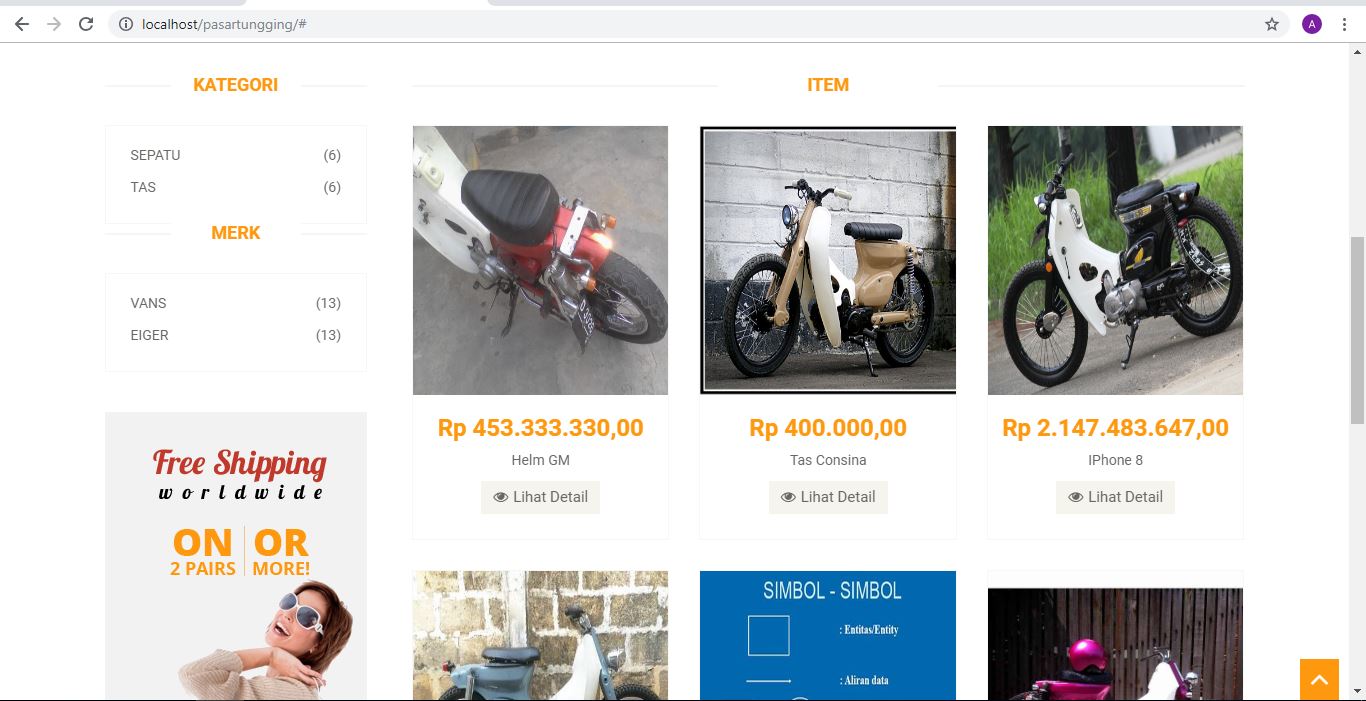Open the Tas Consina product image
This screenshot has height=701, width=1366.
pos(828,260)
